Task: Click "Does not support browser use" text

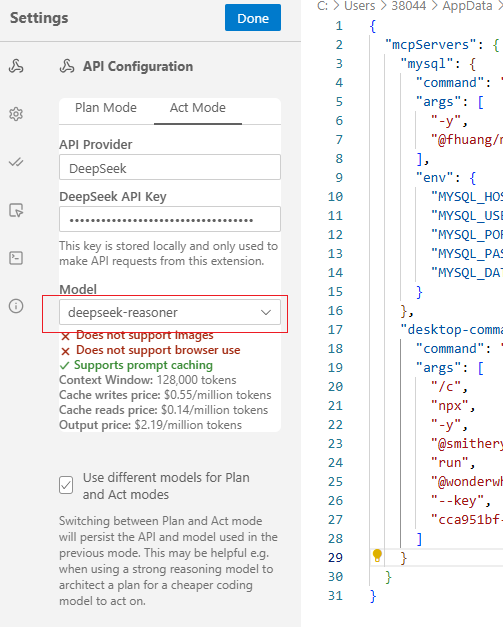Action: 158,350
